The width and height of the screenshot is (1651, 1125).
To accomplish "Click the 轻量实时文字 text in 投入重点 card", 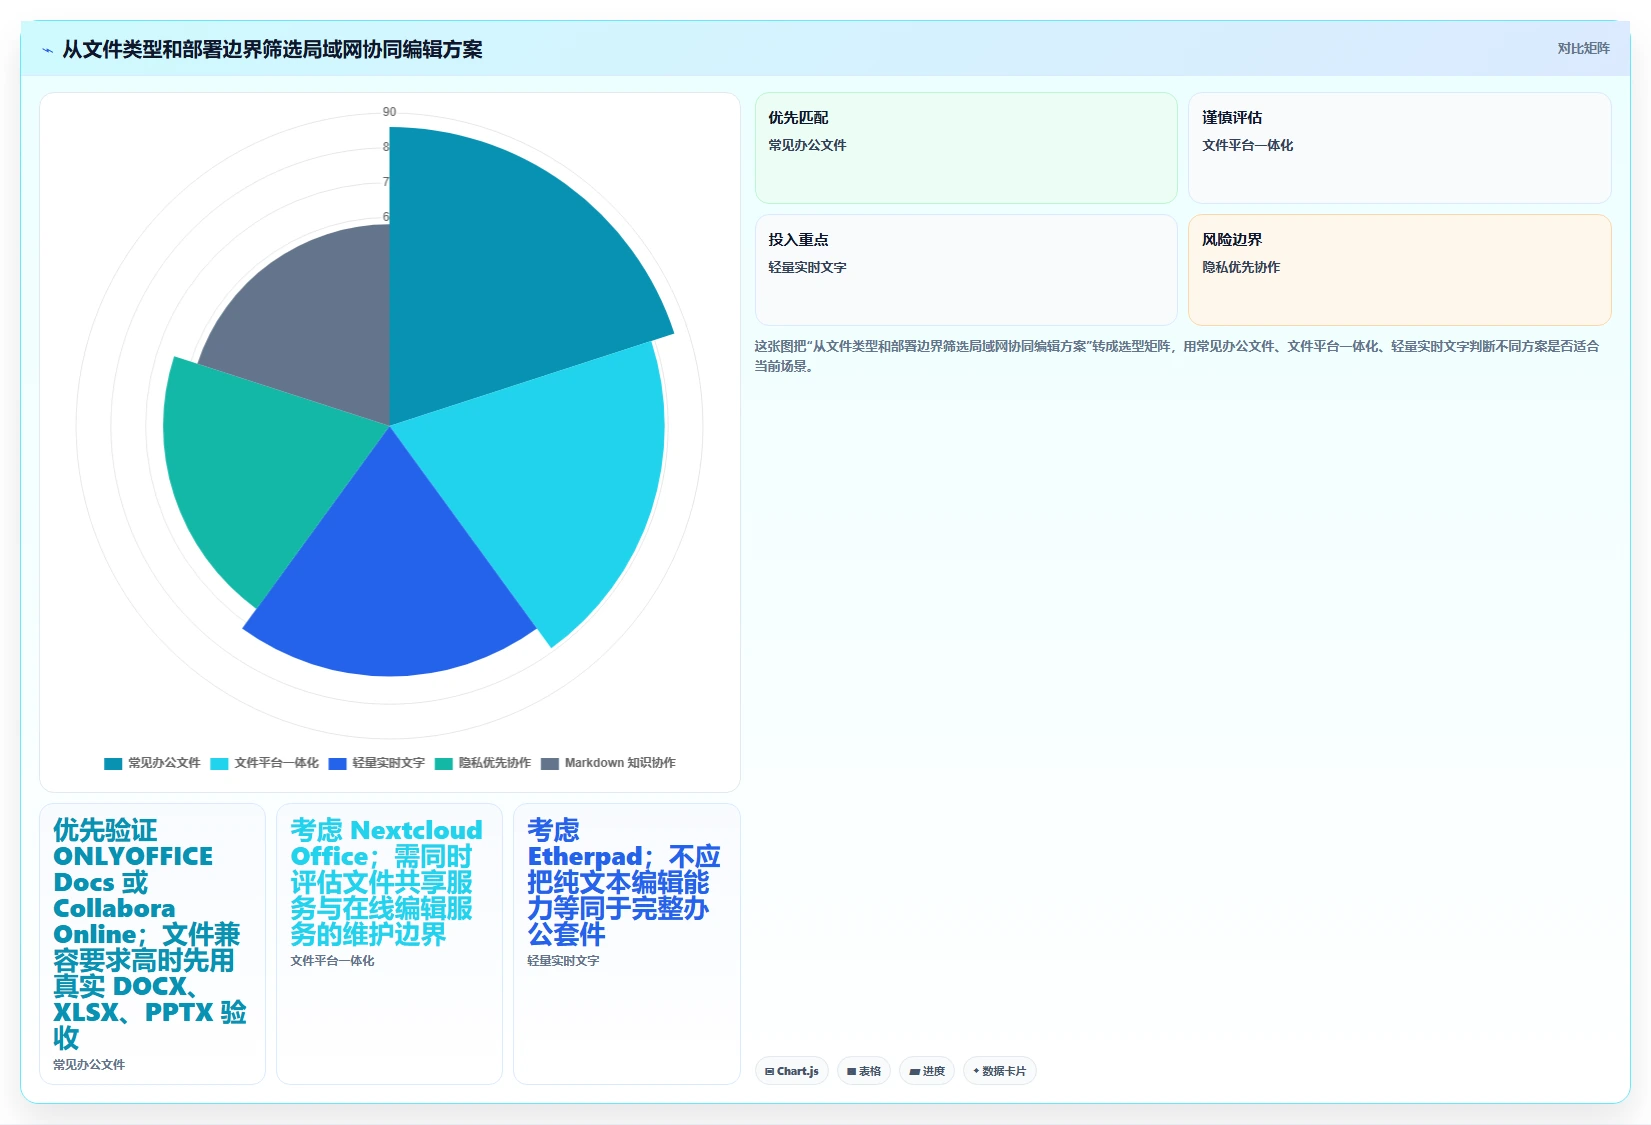I will point(807,267).
